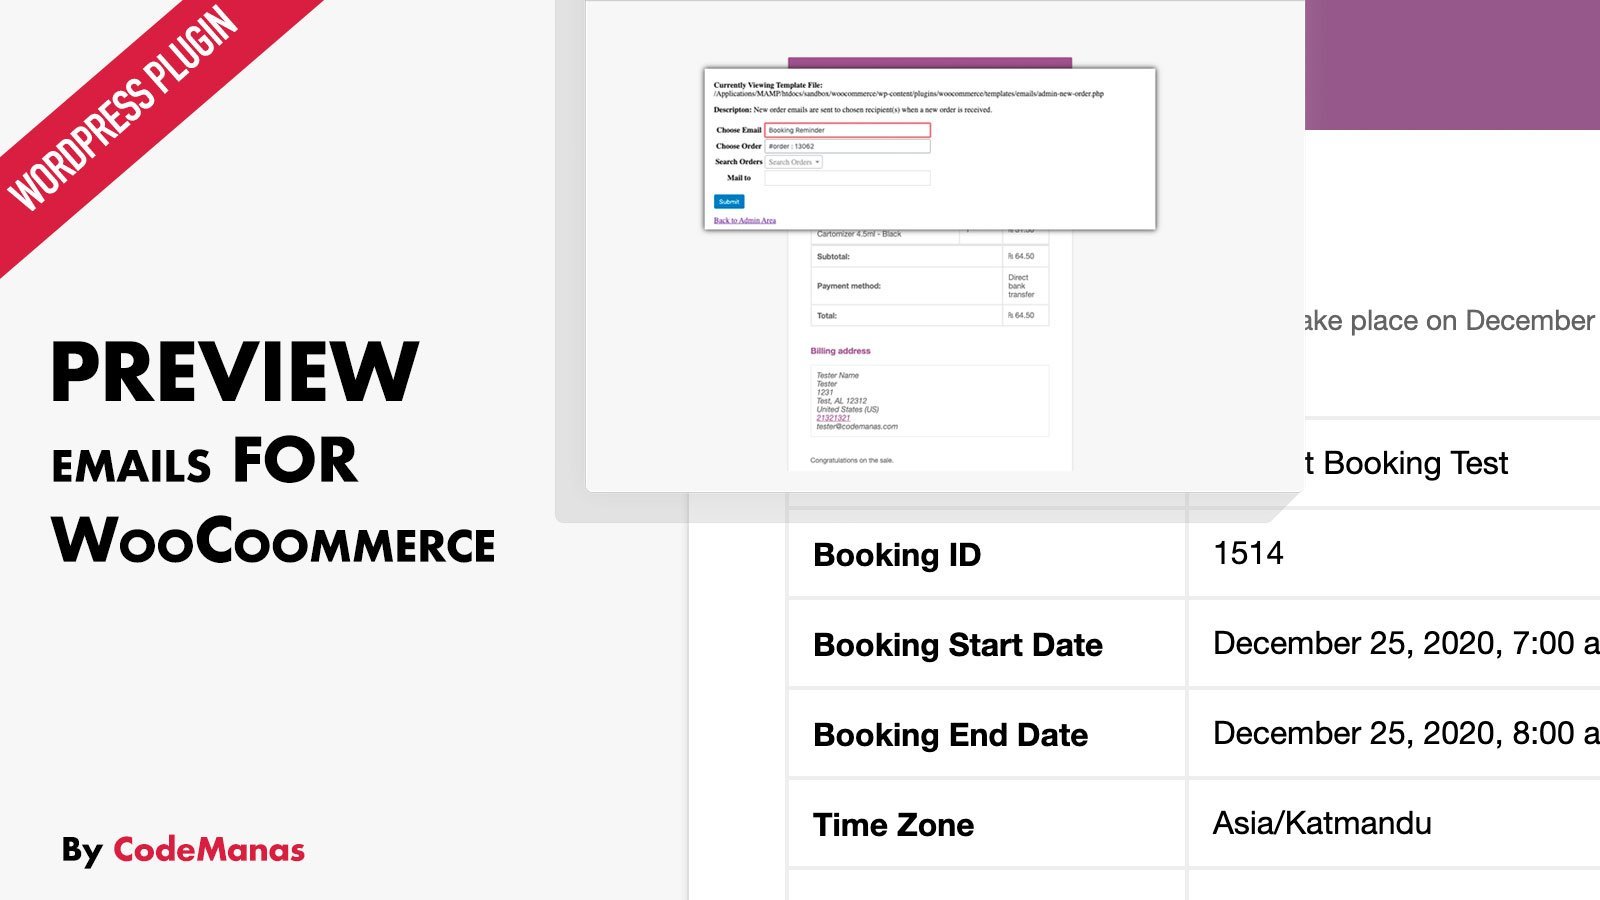The height and width of the screenshot is (900, 1600).
Task: Click the Choose Email field showing Booking Reminder
Action: click(847, 130)
